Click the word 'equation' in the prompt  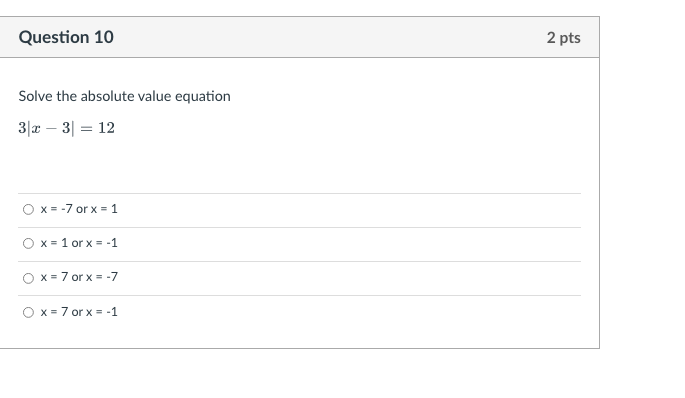point(203,96)
